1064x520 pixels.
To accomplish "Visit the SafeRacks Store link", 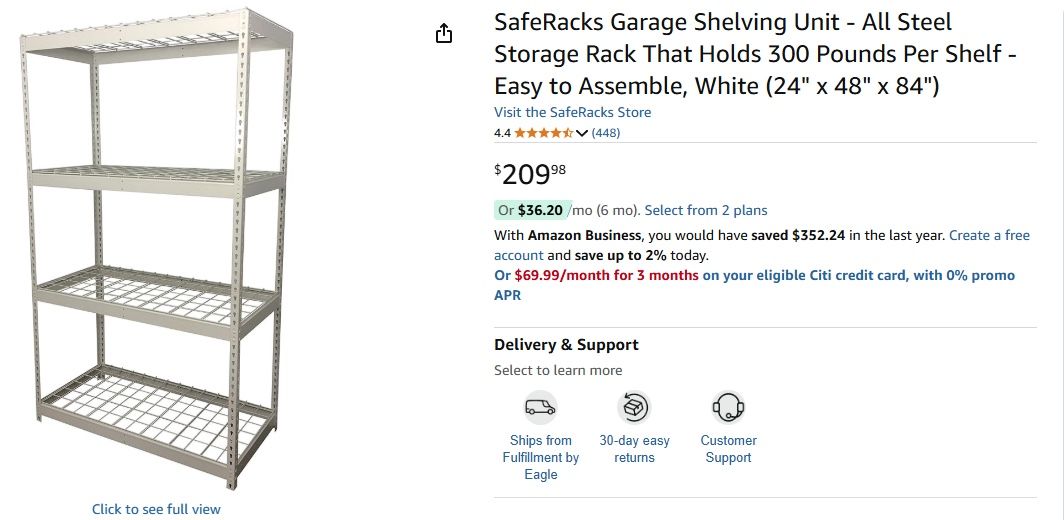I will tap(572, 112).
